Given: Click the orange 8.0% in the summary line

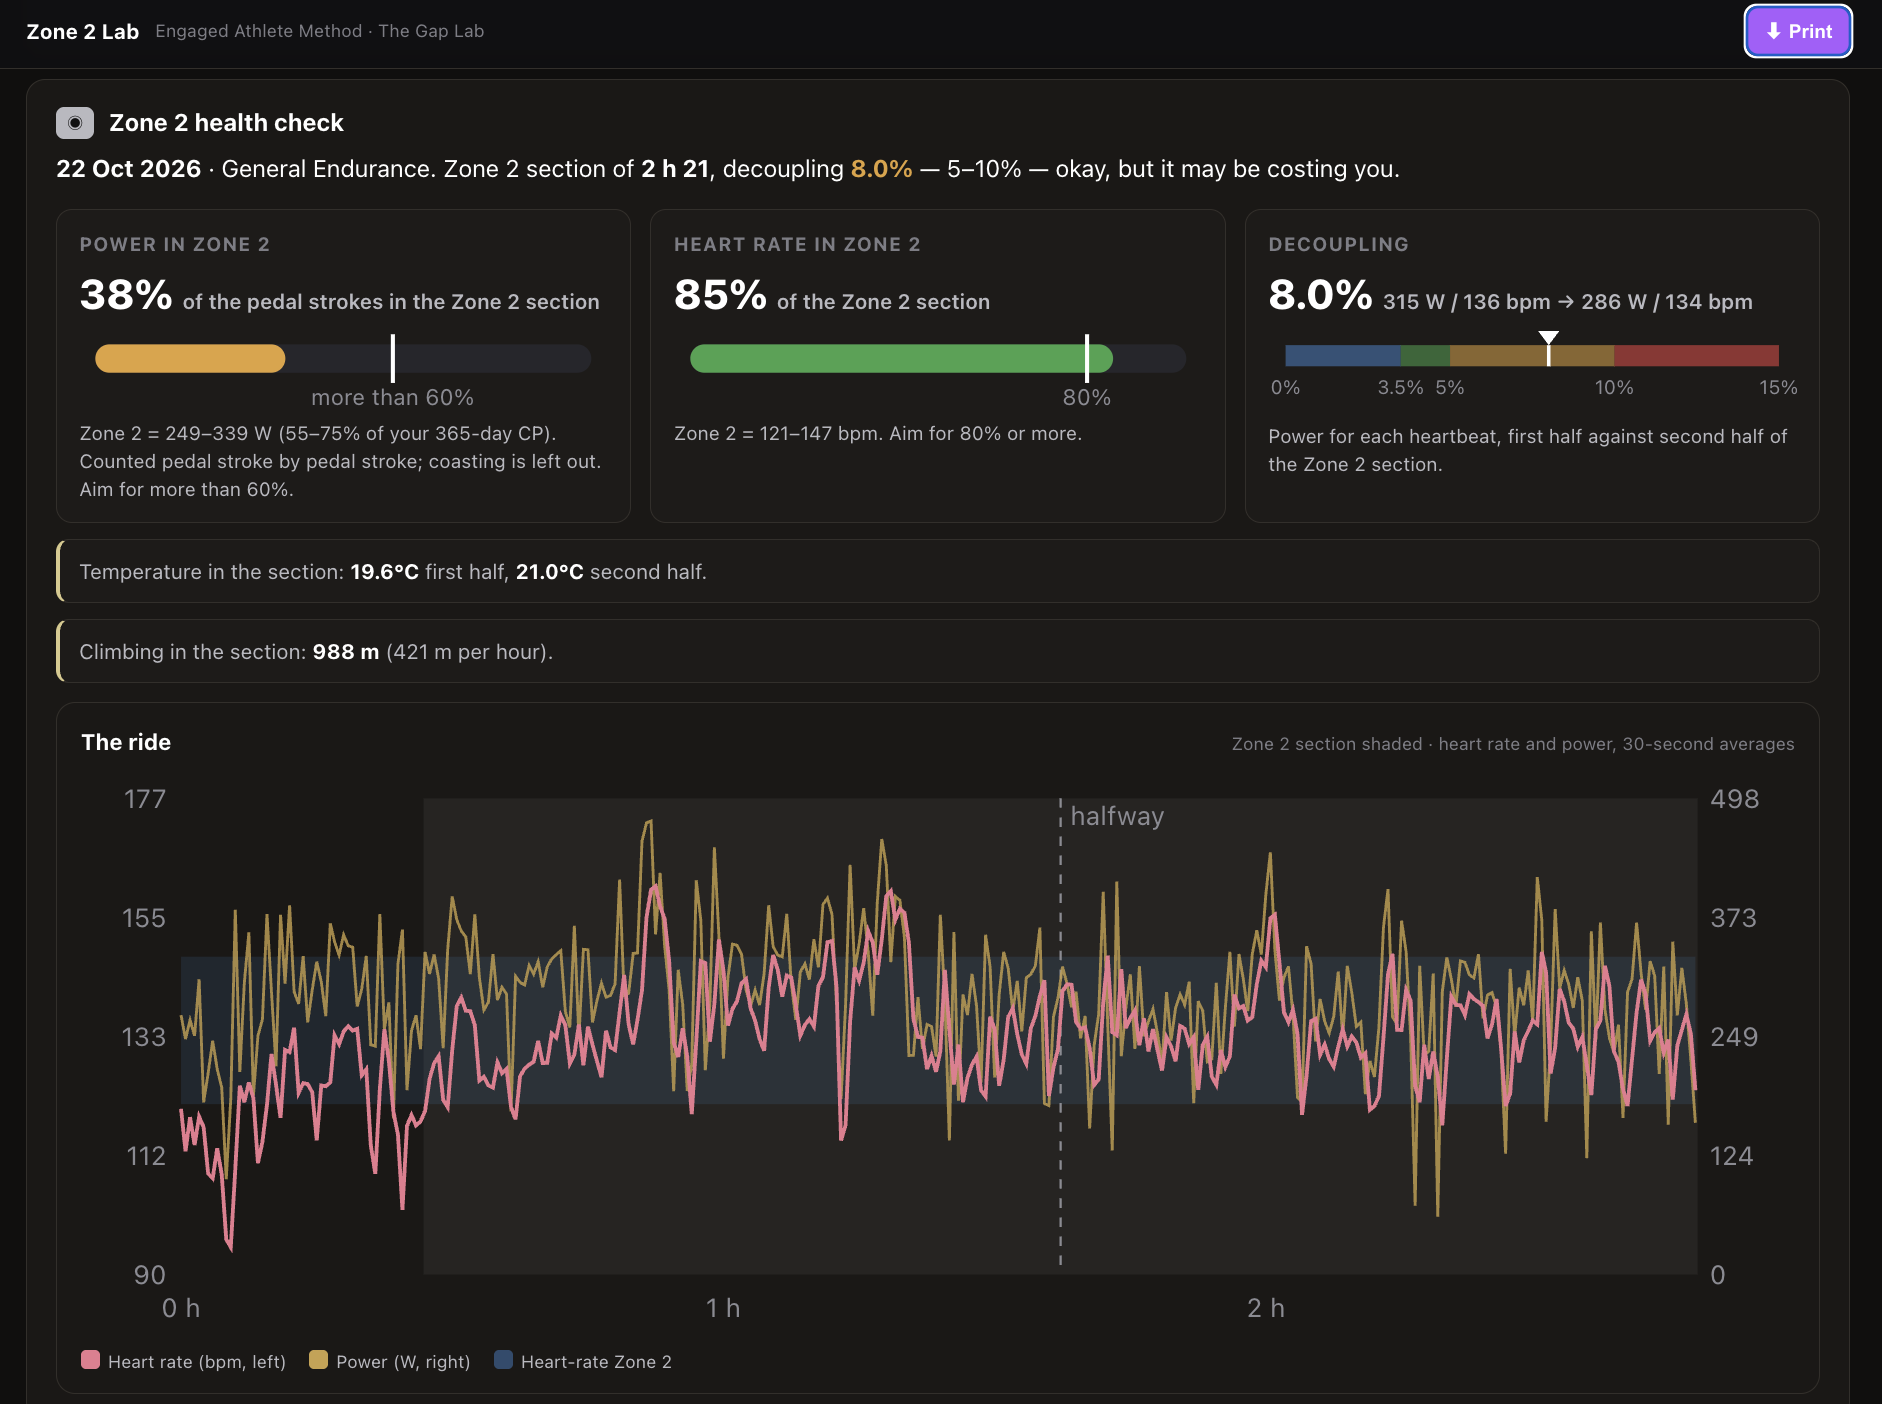Looking at the screenshot, I should pyautogui.click(x=881, y=169).
